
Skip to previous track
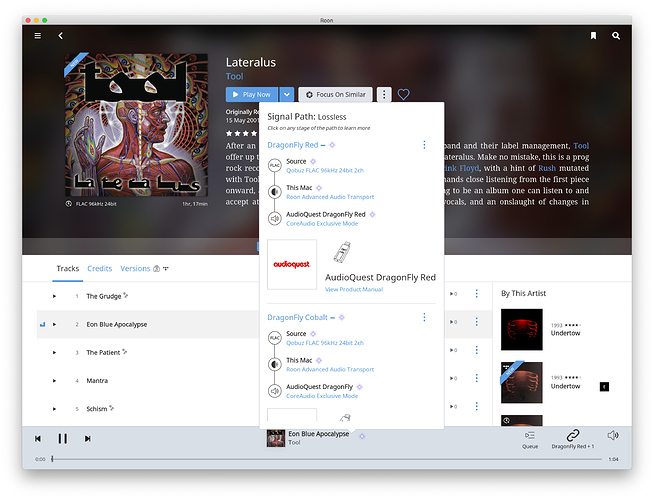point(38,439)
